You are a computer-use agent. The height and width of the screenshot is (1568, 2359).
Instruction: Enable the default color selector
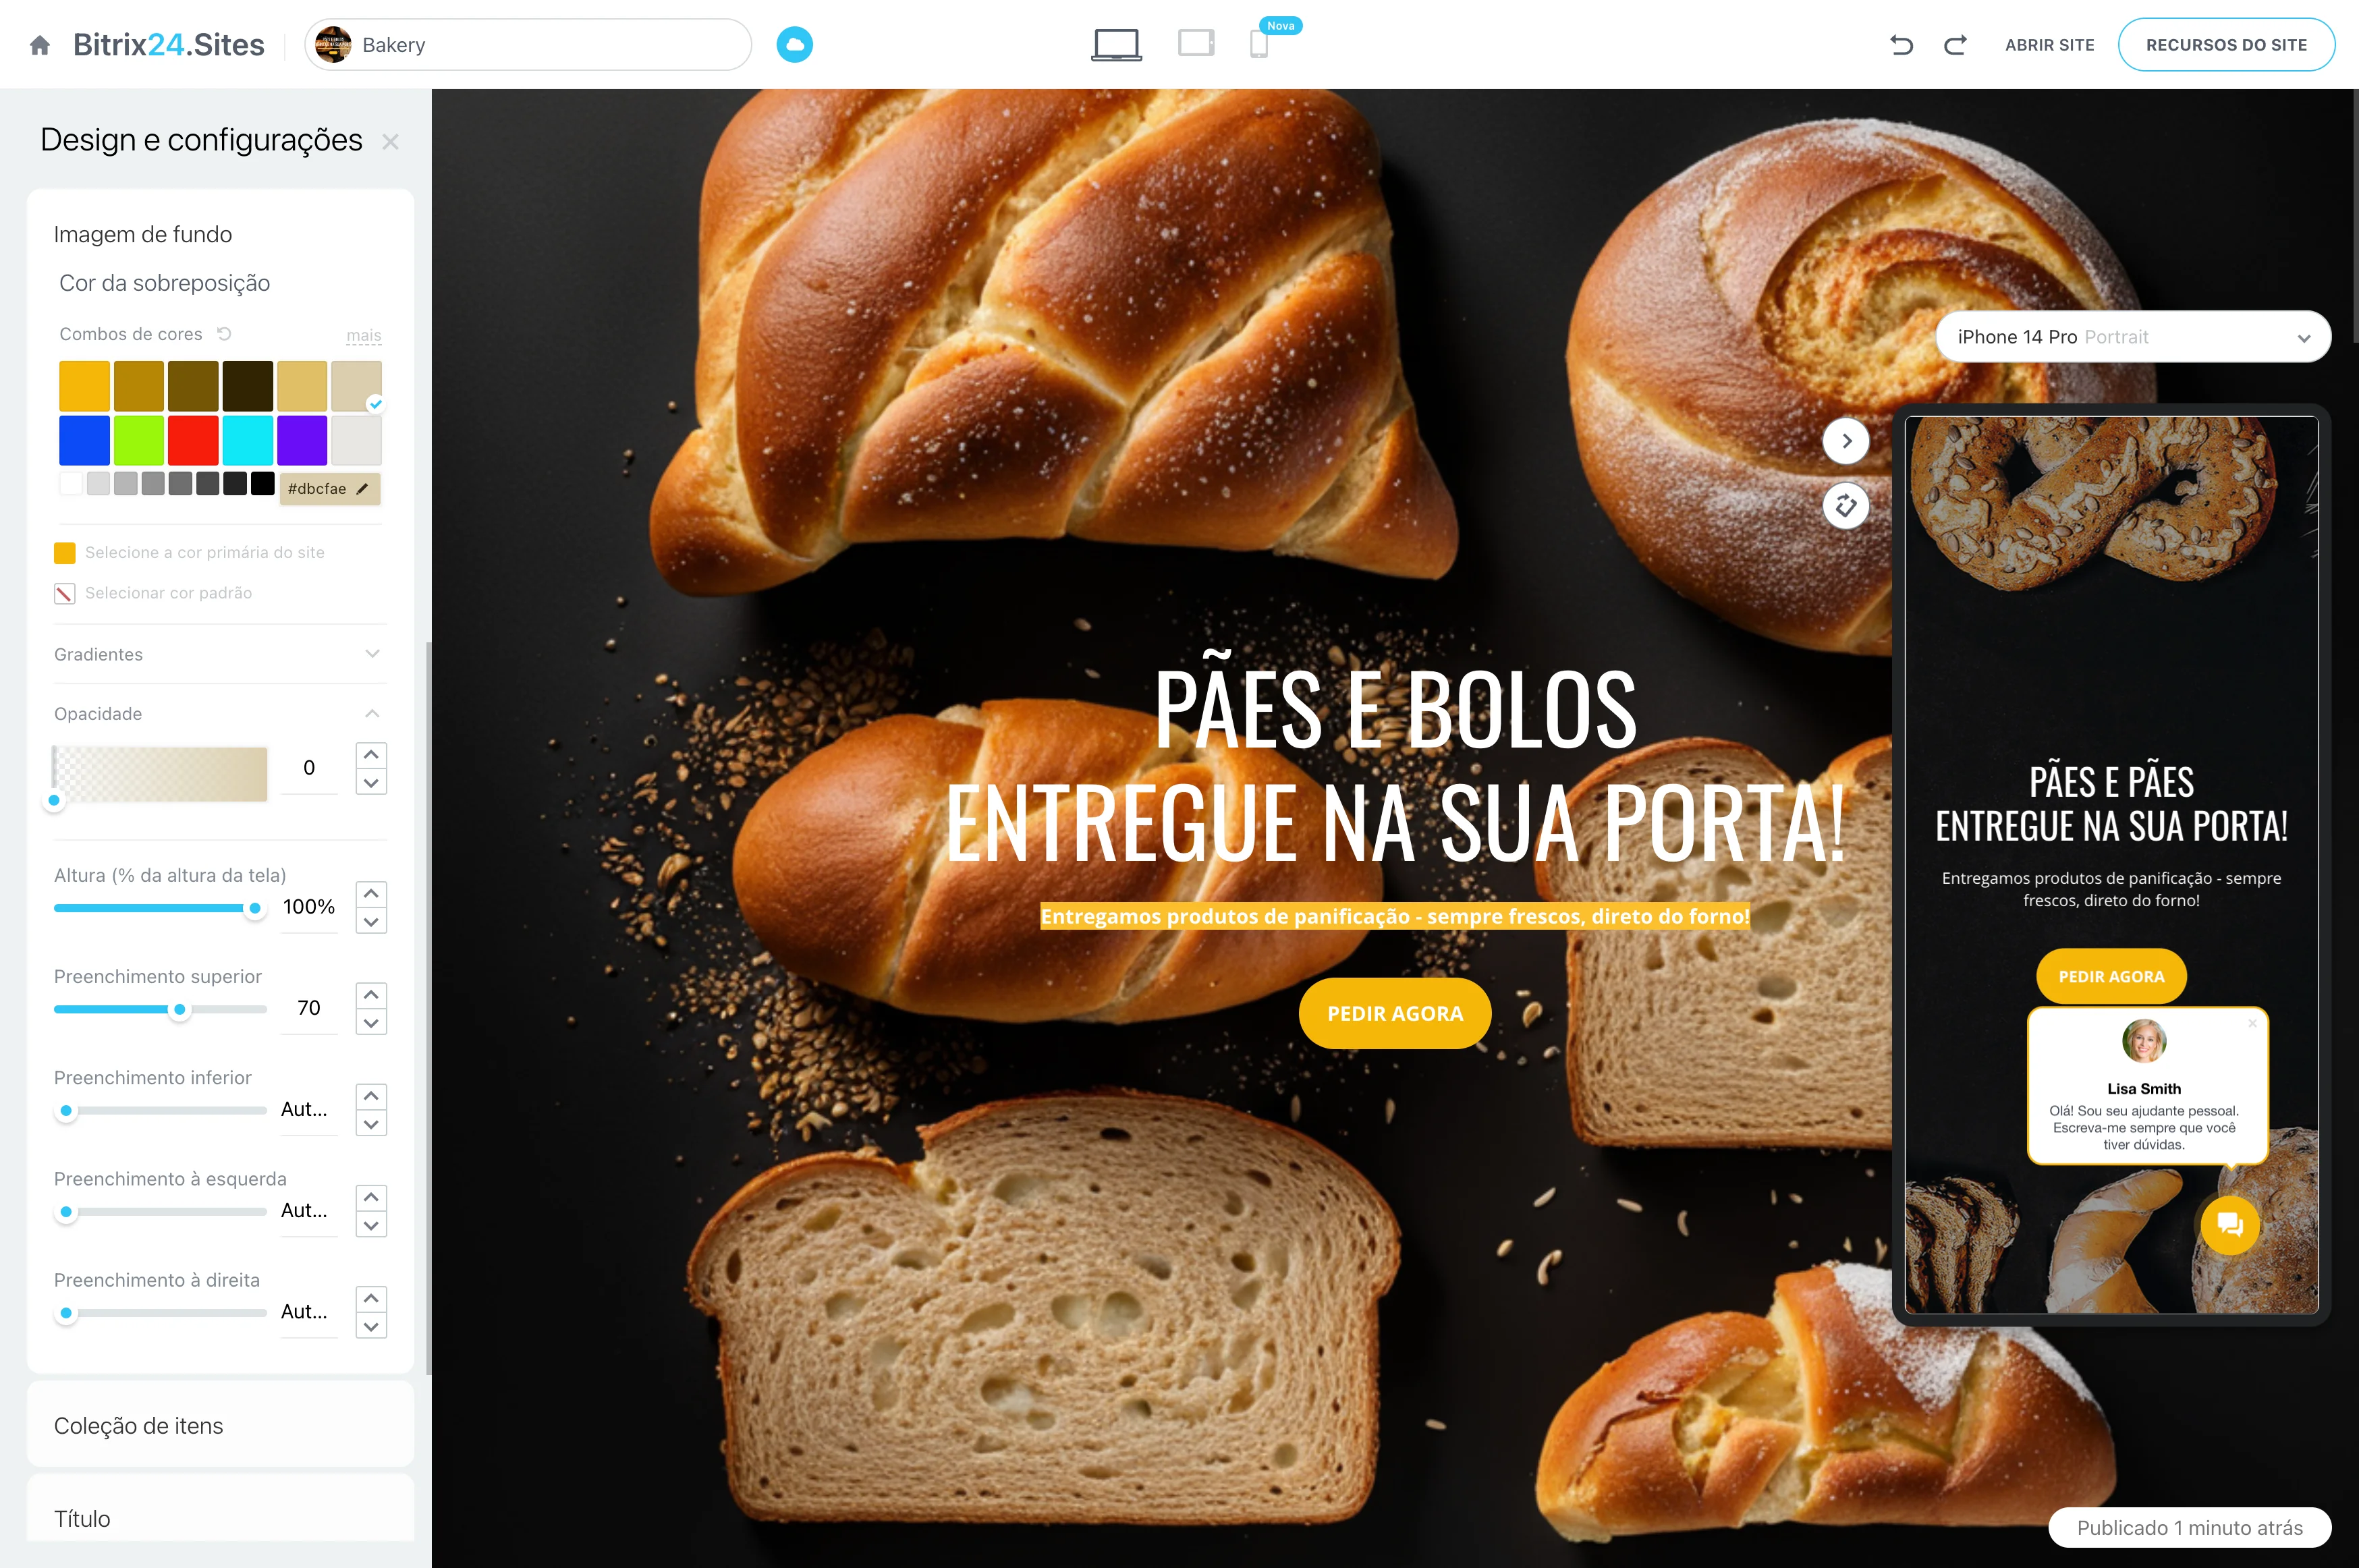(x=61, y=592)
